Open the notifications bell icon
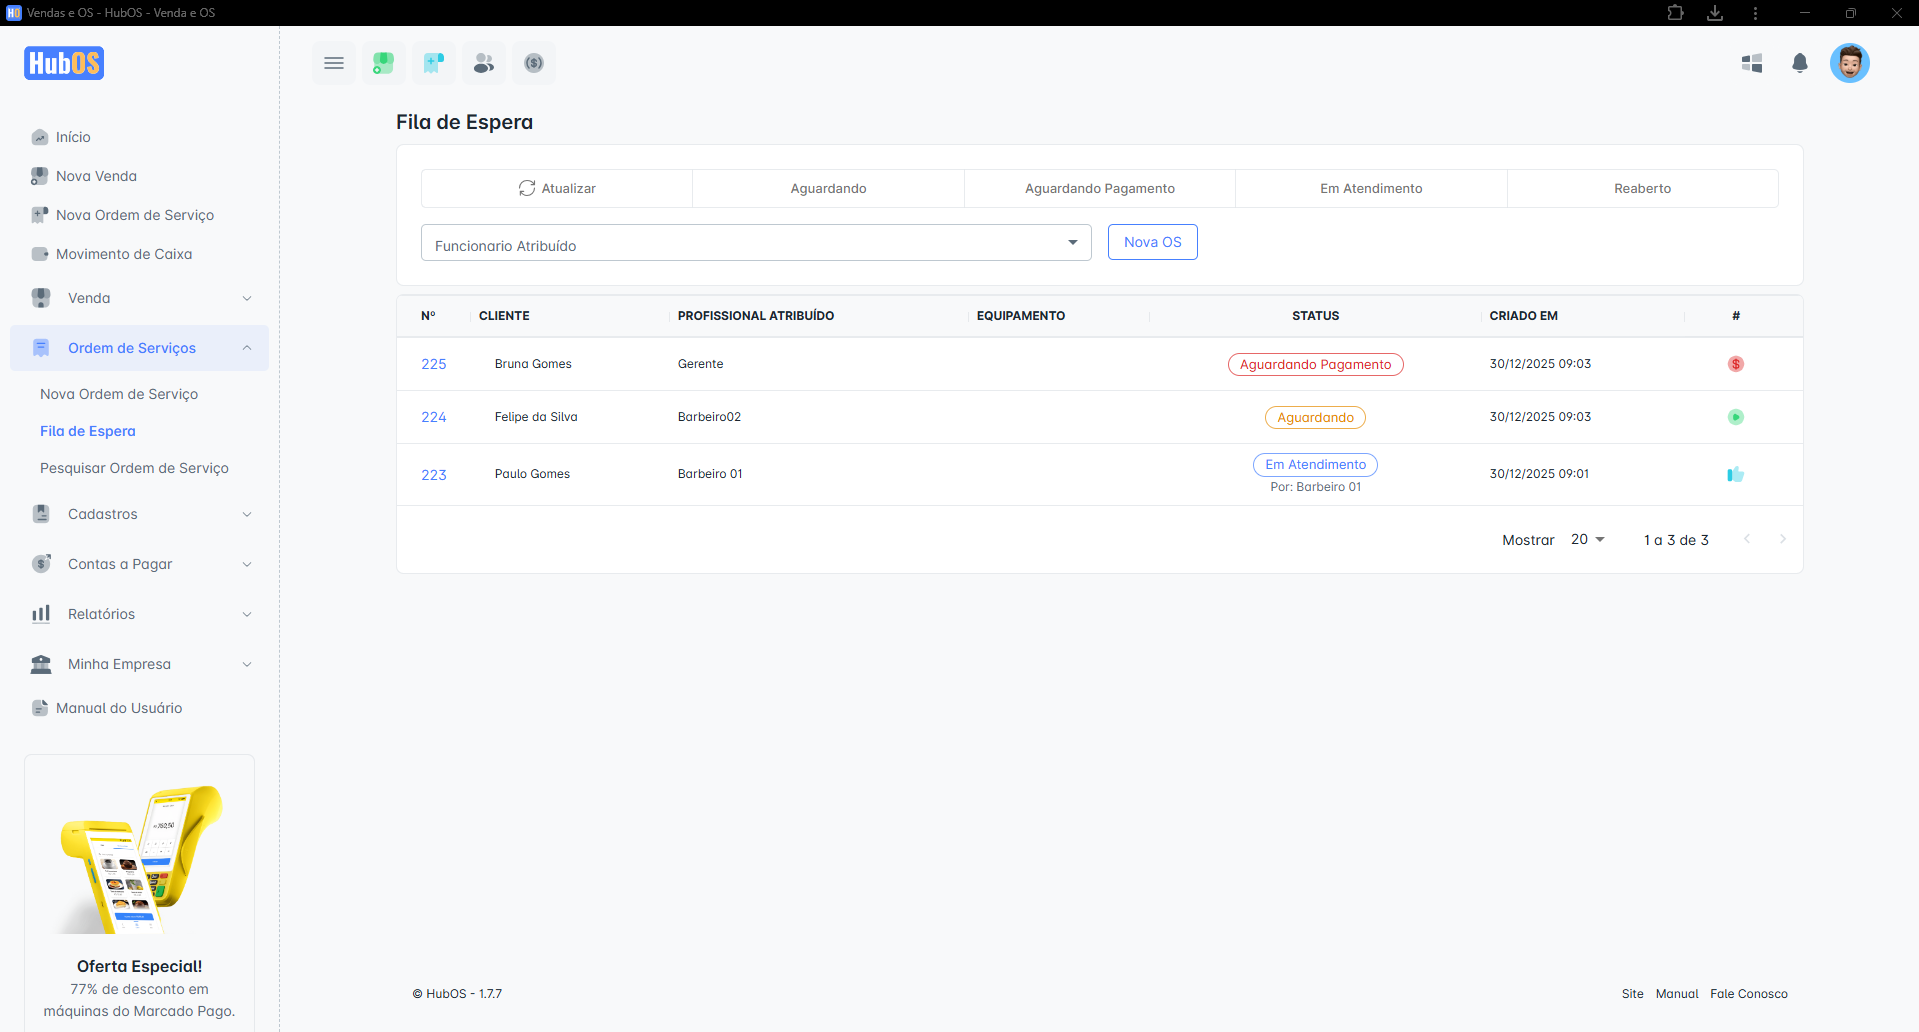1919x1032 pixels. click(x=1799, y=63)
